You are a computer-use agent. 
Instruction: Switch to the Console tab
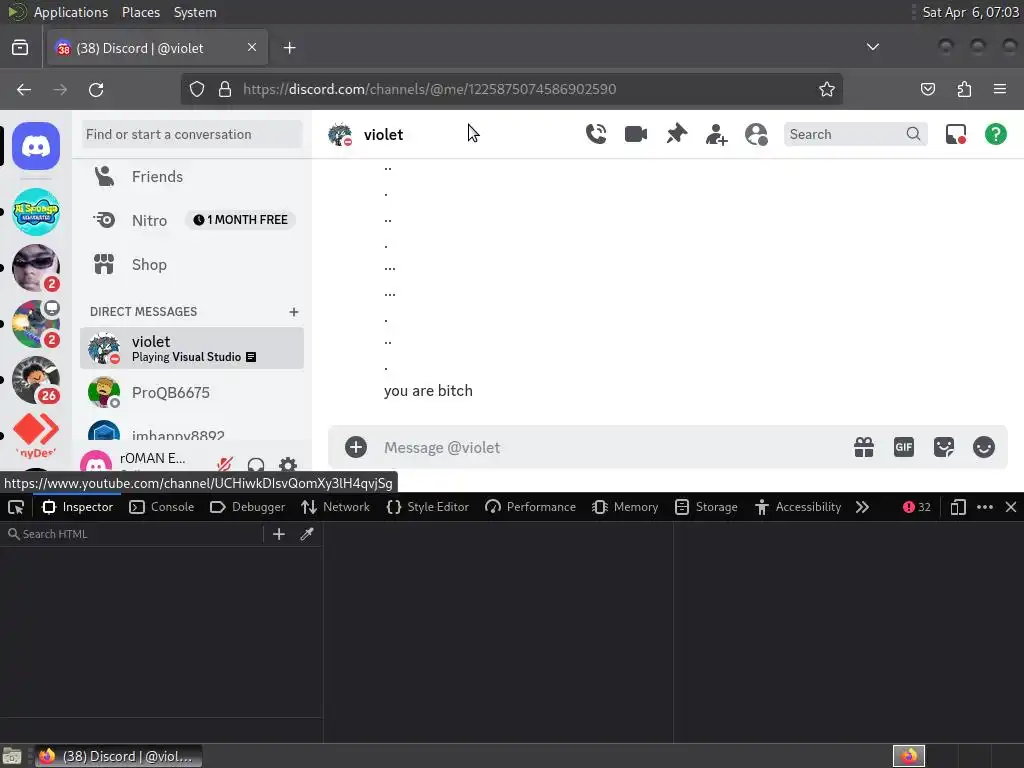[162, 507]
